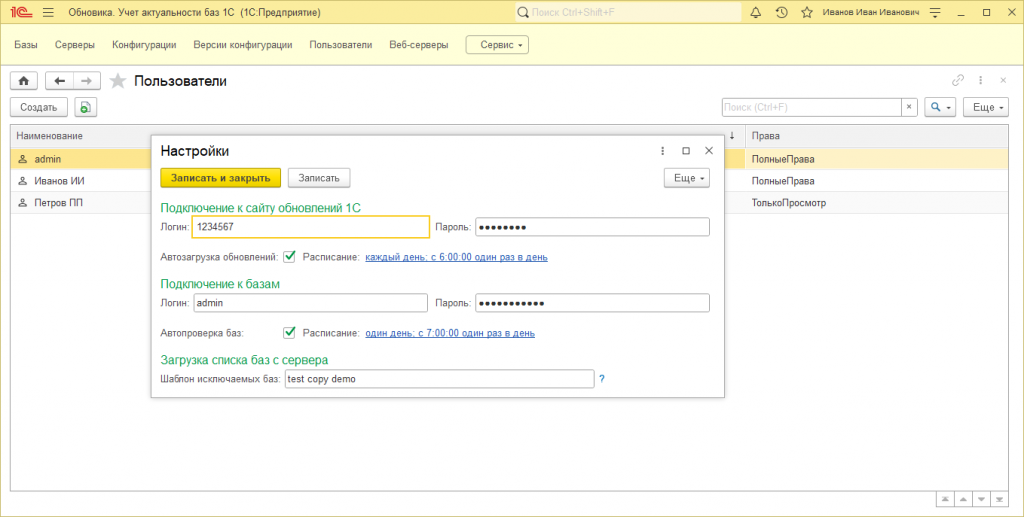Open title bar settings lines icon
Image resolution: width=1024 pixels, height=517 pixels.
(935, 12)
